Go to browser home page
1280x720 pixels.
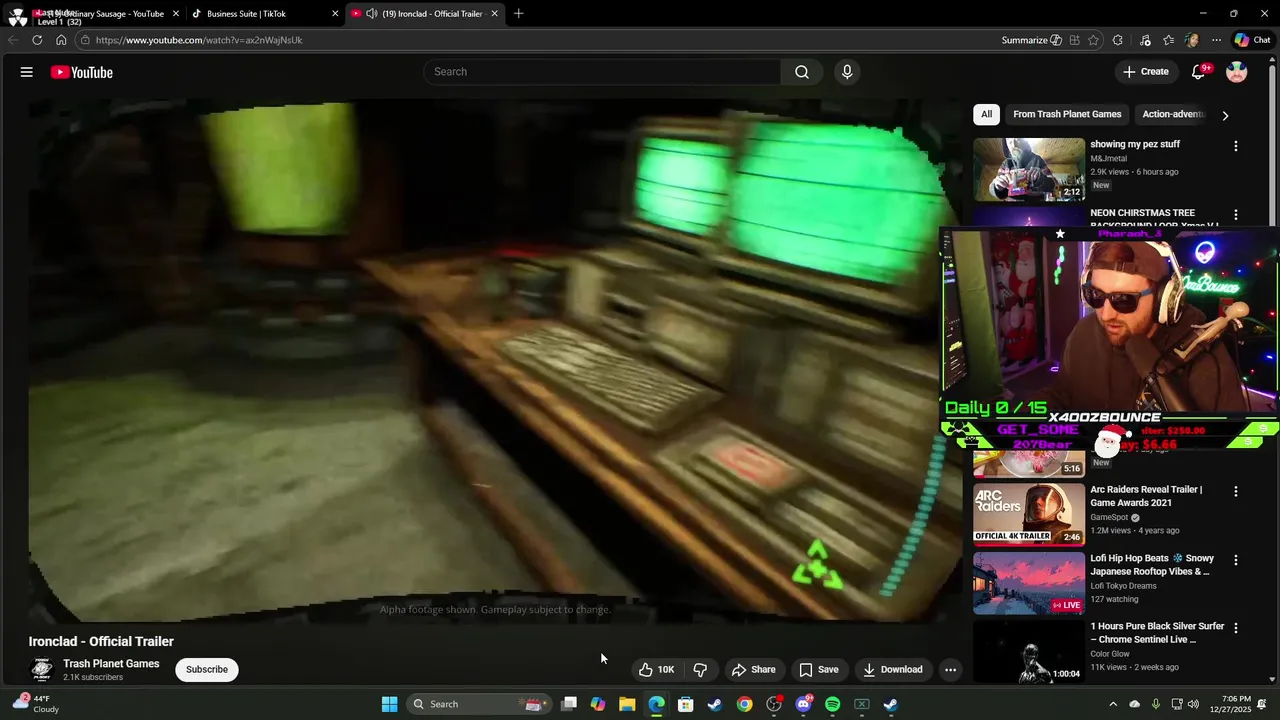tap(61, 40)
